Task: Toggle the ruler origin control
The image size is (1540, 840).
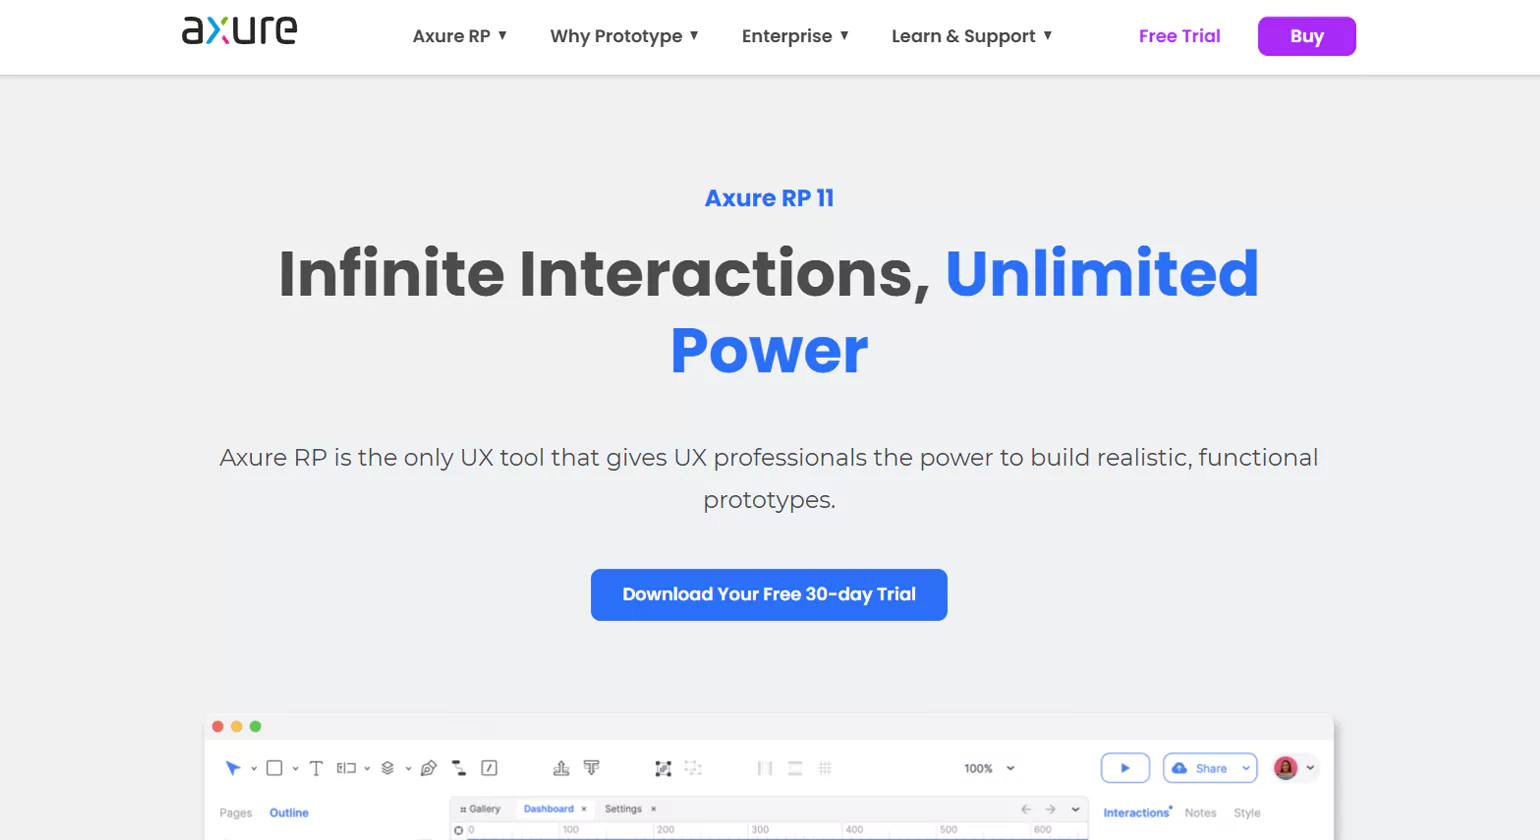Action: pyautogui.click(x=459, y=829)
